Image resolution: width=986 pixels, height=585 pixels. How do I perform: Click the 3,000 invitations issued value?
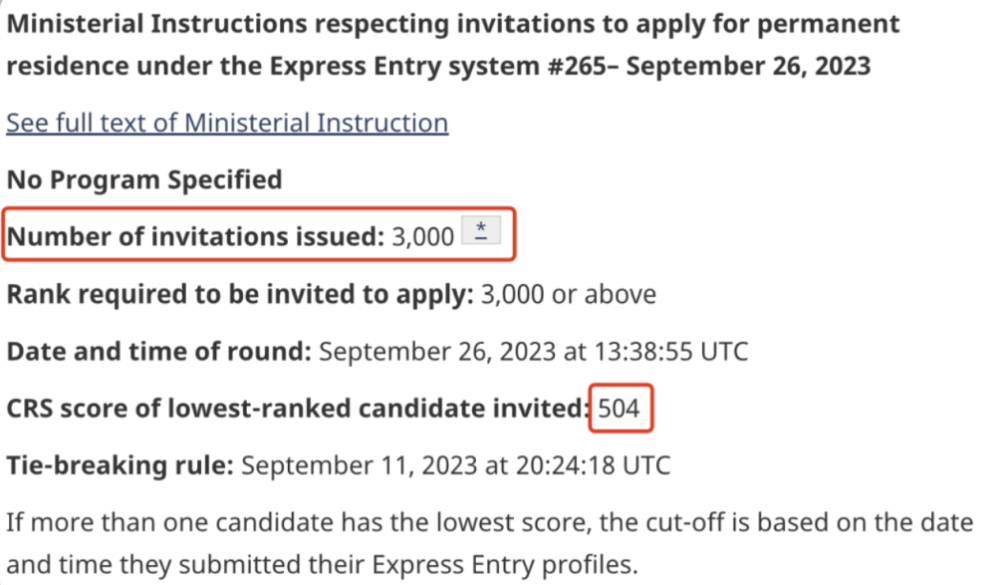423,237
